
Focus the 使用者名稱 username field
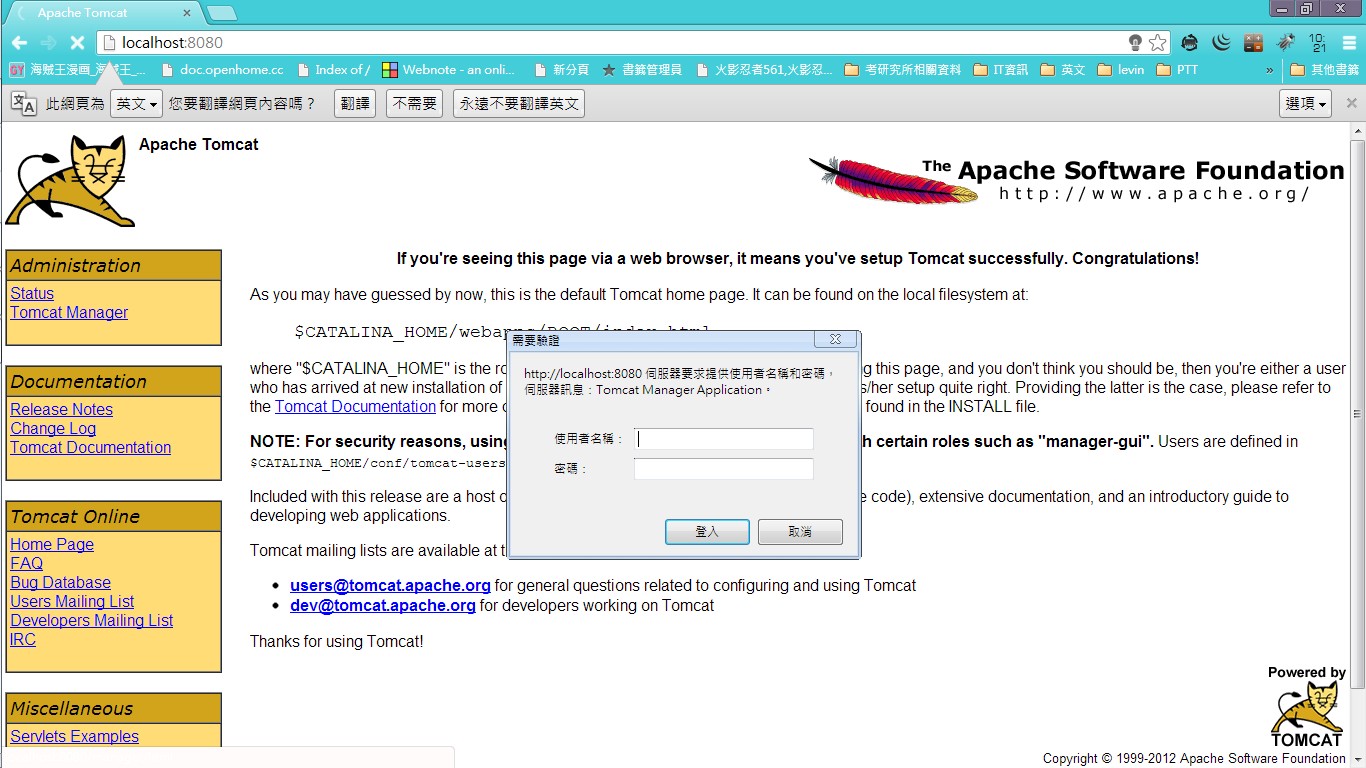click(724, 439)
